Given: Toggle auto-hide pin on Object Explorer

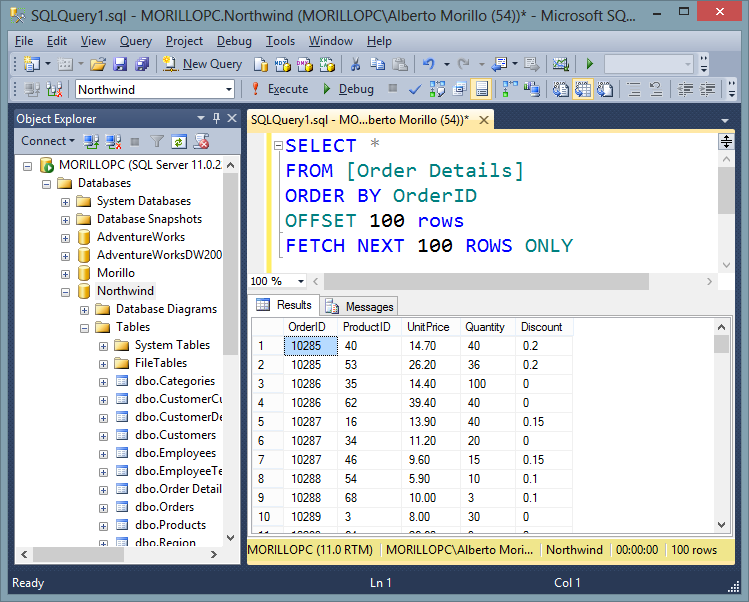Looking at the screenshot, I should click(216, 118).
